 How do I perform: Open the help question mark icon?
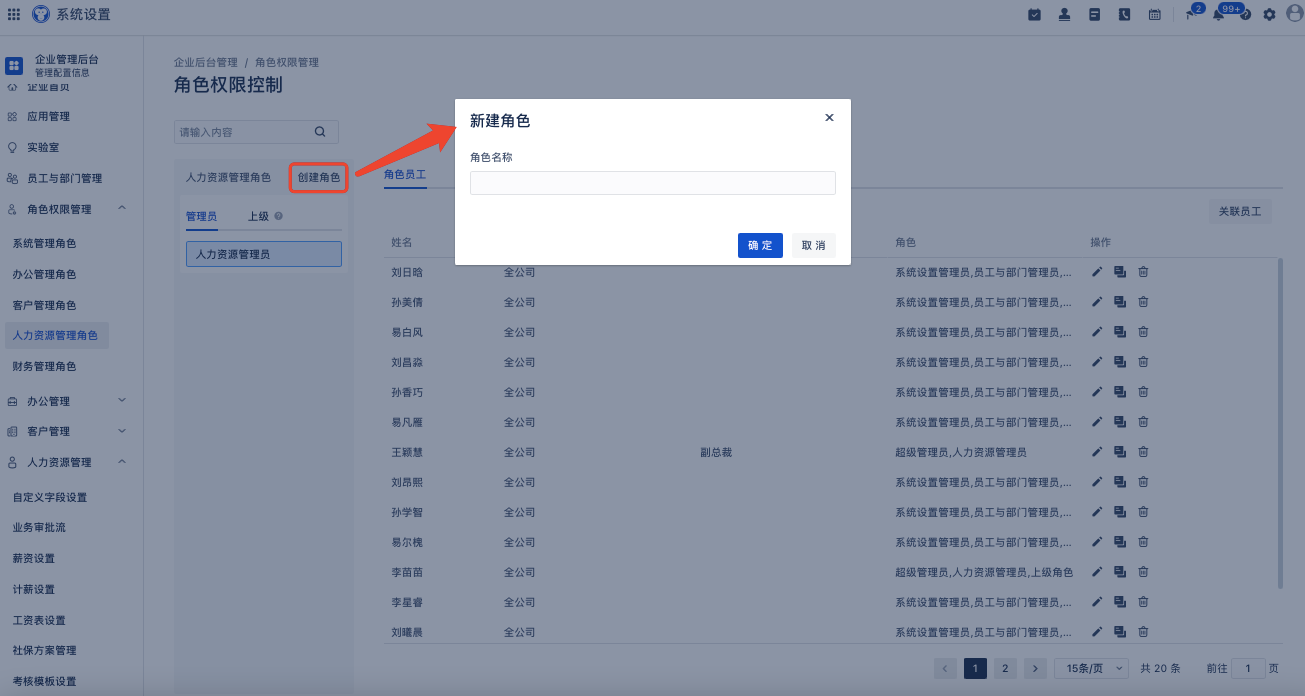[x=1245, y=14]
